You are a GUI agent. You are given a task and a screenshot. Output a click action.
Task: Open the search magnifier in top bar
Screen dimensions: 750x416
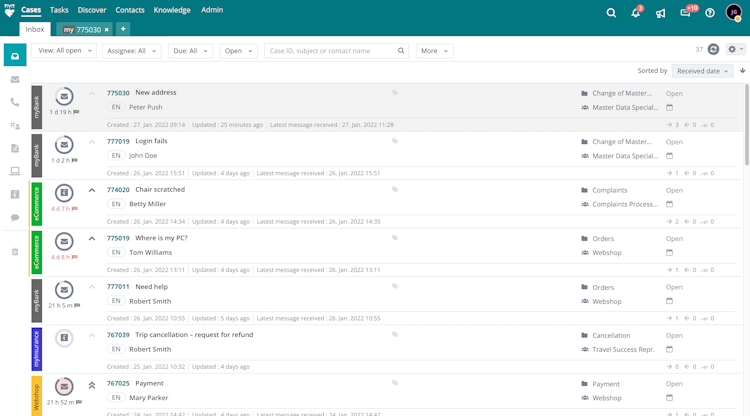click(611, 13)
